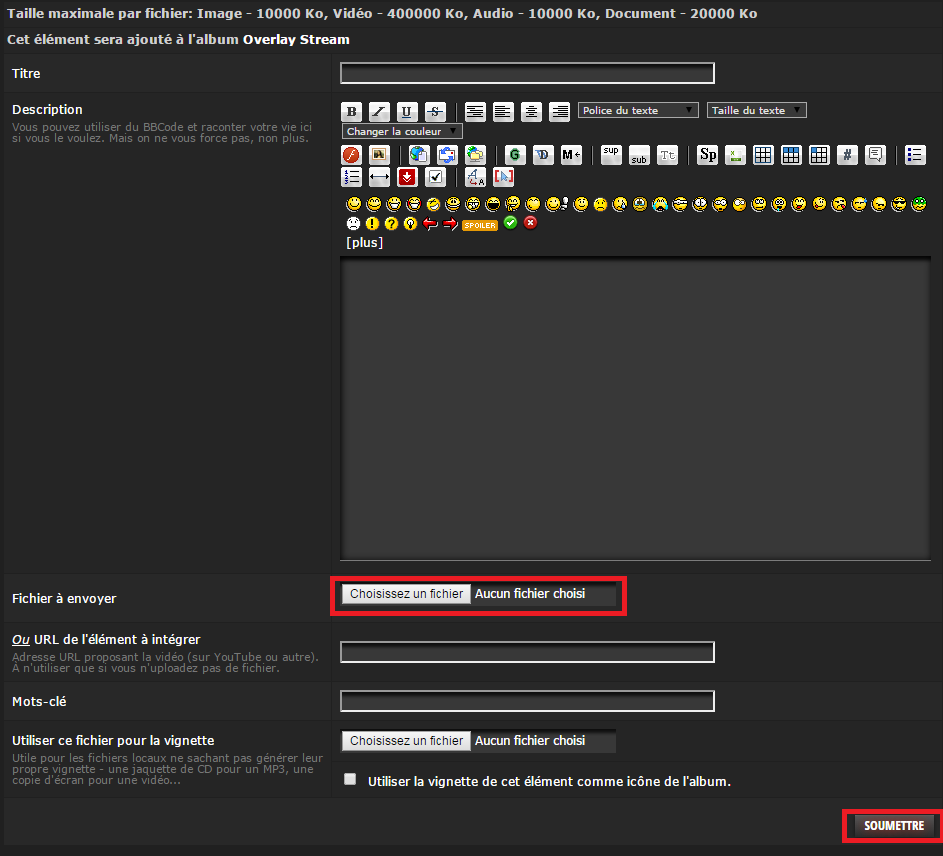The width and height of the screenshot is (943, 856).
Task: Justify the description text
Action: pos(475,111)
